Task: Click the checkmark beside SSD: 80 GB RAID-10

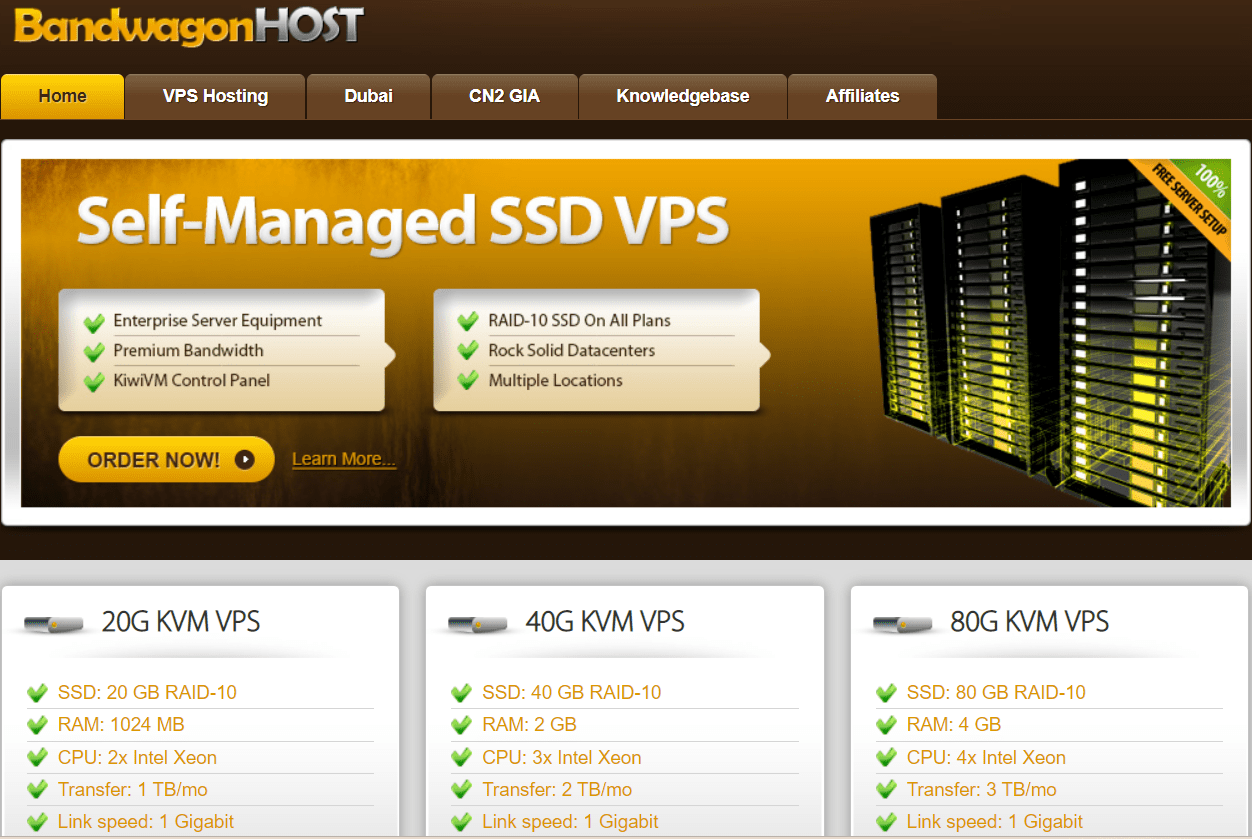Action: [887, 693]
